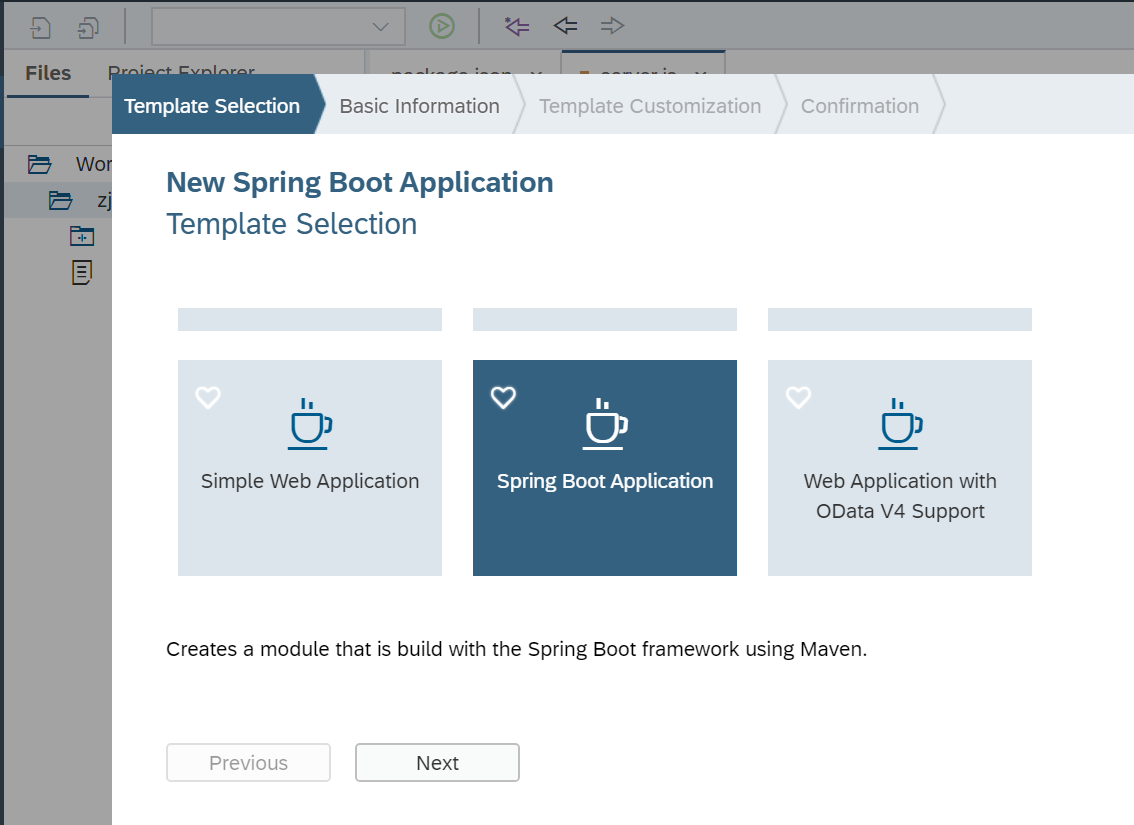This screenshot has width=1134, height=825.
Task: Select the zj project folder in file tree
Action: point(61,200)
